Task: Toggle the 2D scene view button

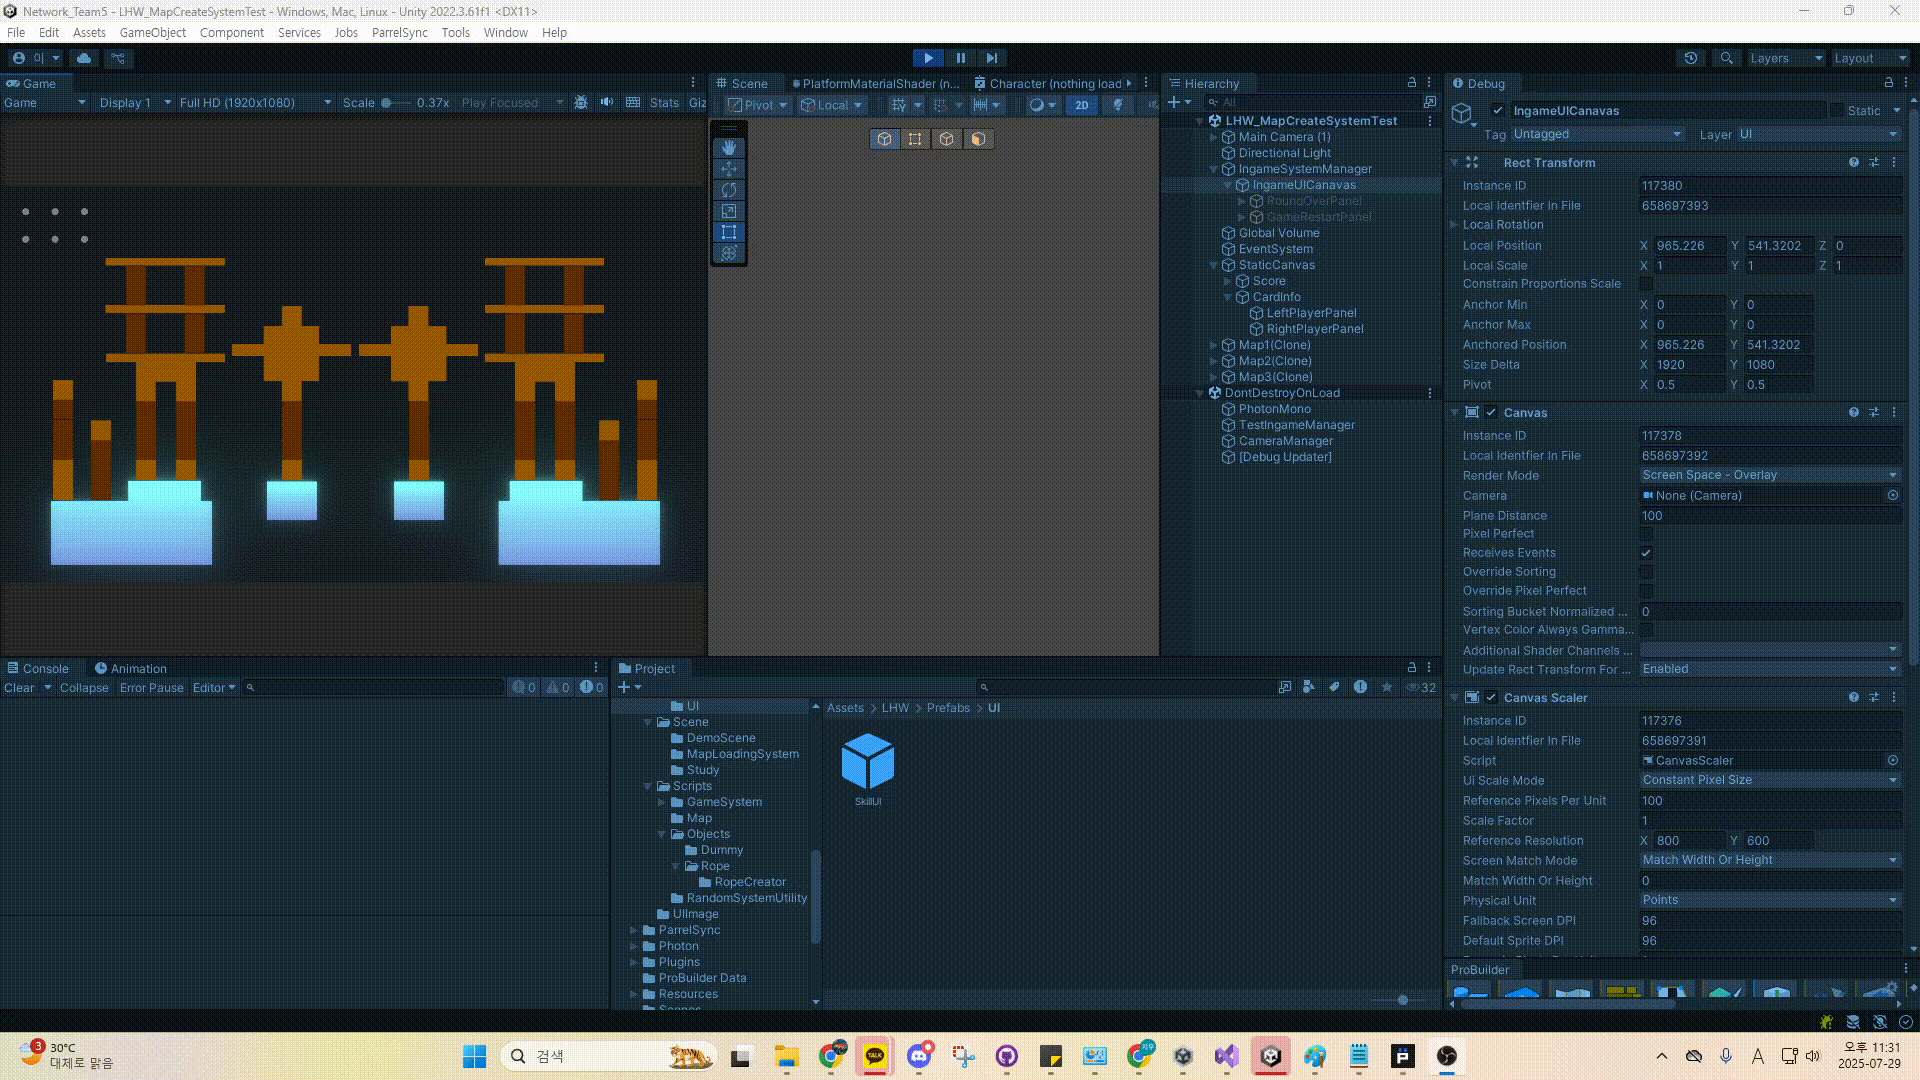Action: point(1081,104)
